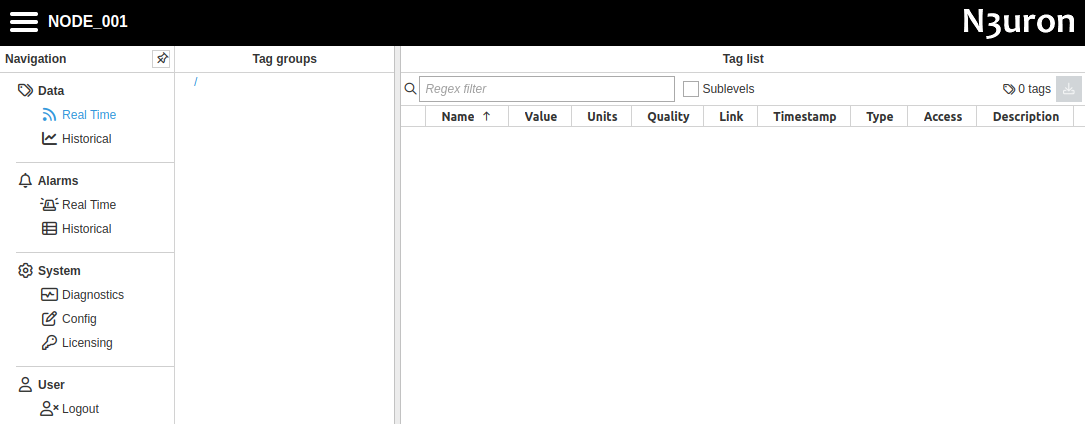Open Data Real Time view
This screenshot has height=424, width=1085.
pyautogui.click(x=88, y=115)
